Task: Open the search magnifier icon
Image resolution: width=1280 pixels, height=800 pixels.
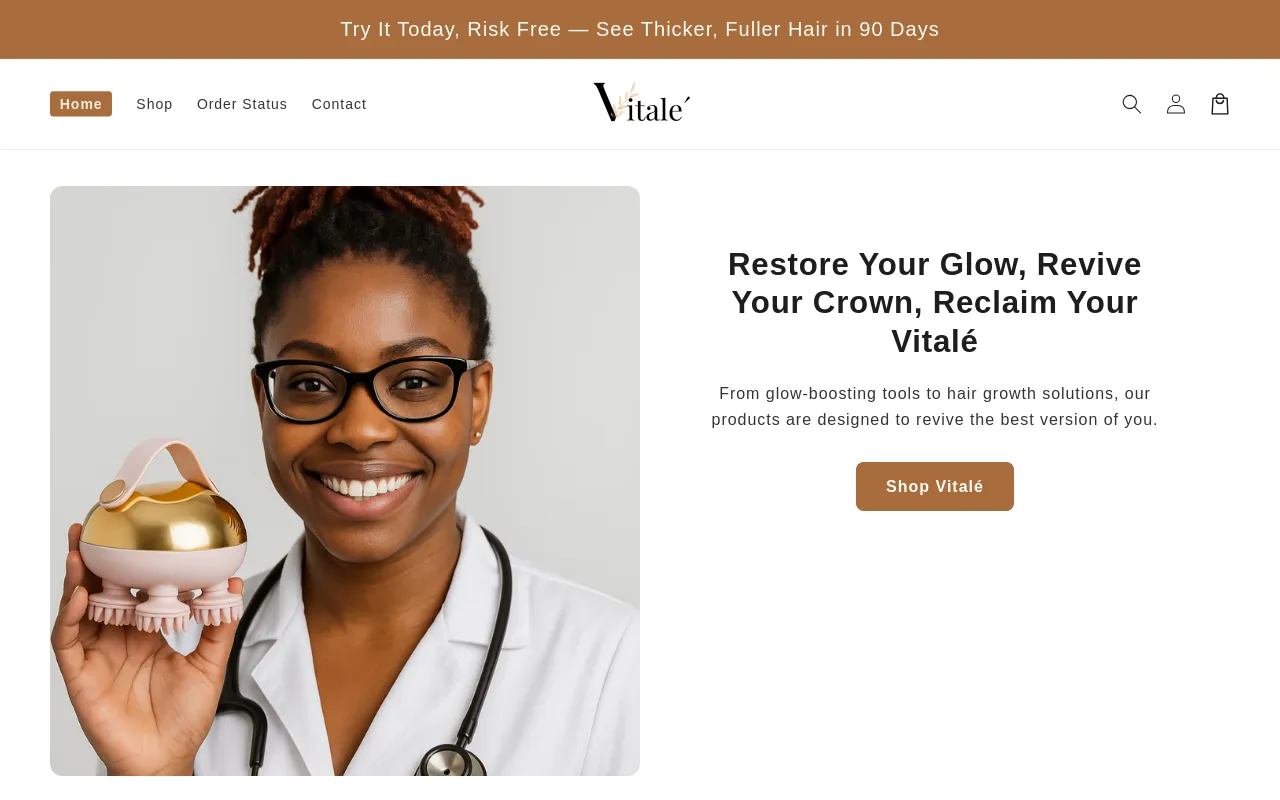Action: click(1131, 104)
